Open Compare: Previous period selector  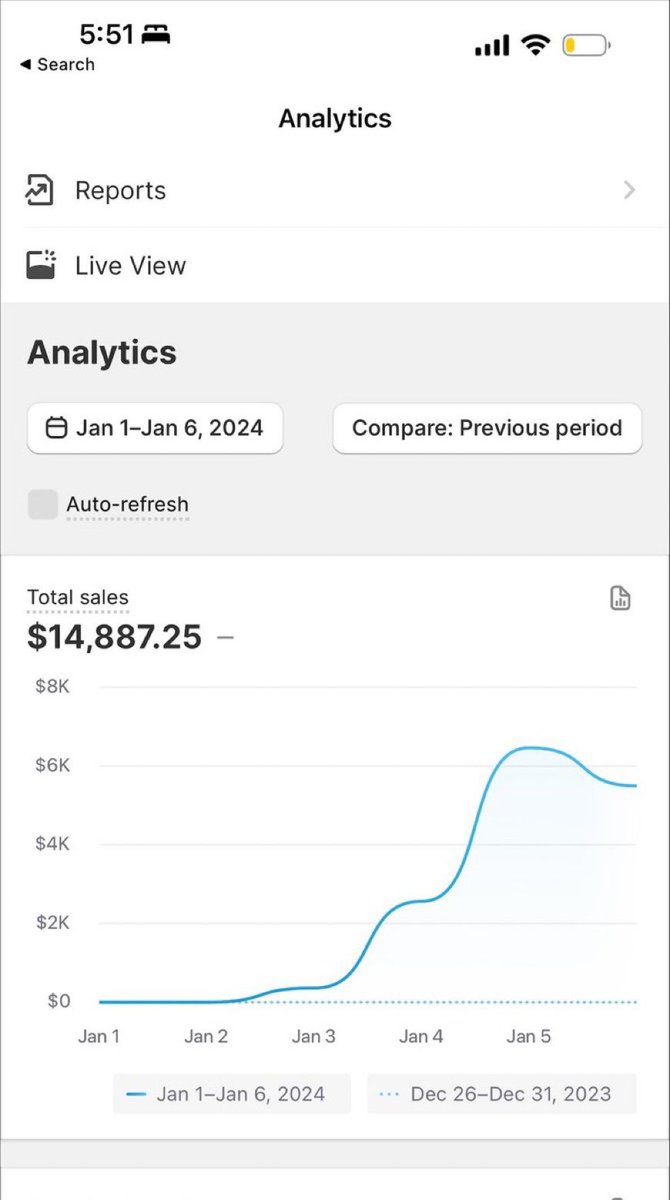click(487, 428)
